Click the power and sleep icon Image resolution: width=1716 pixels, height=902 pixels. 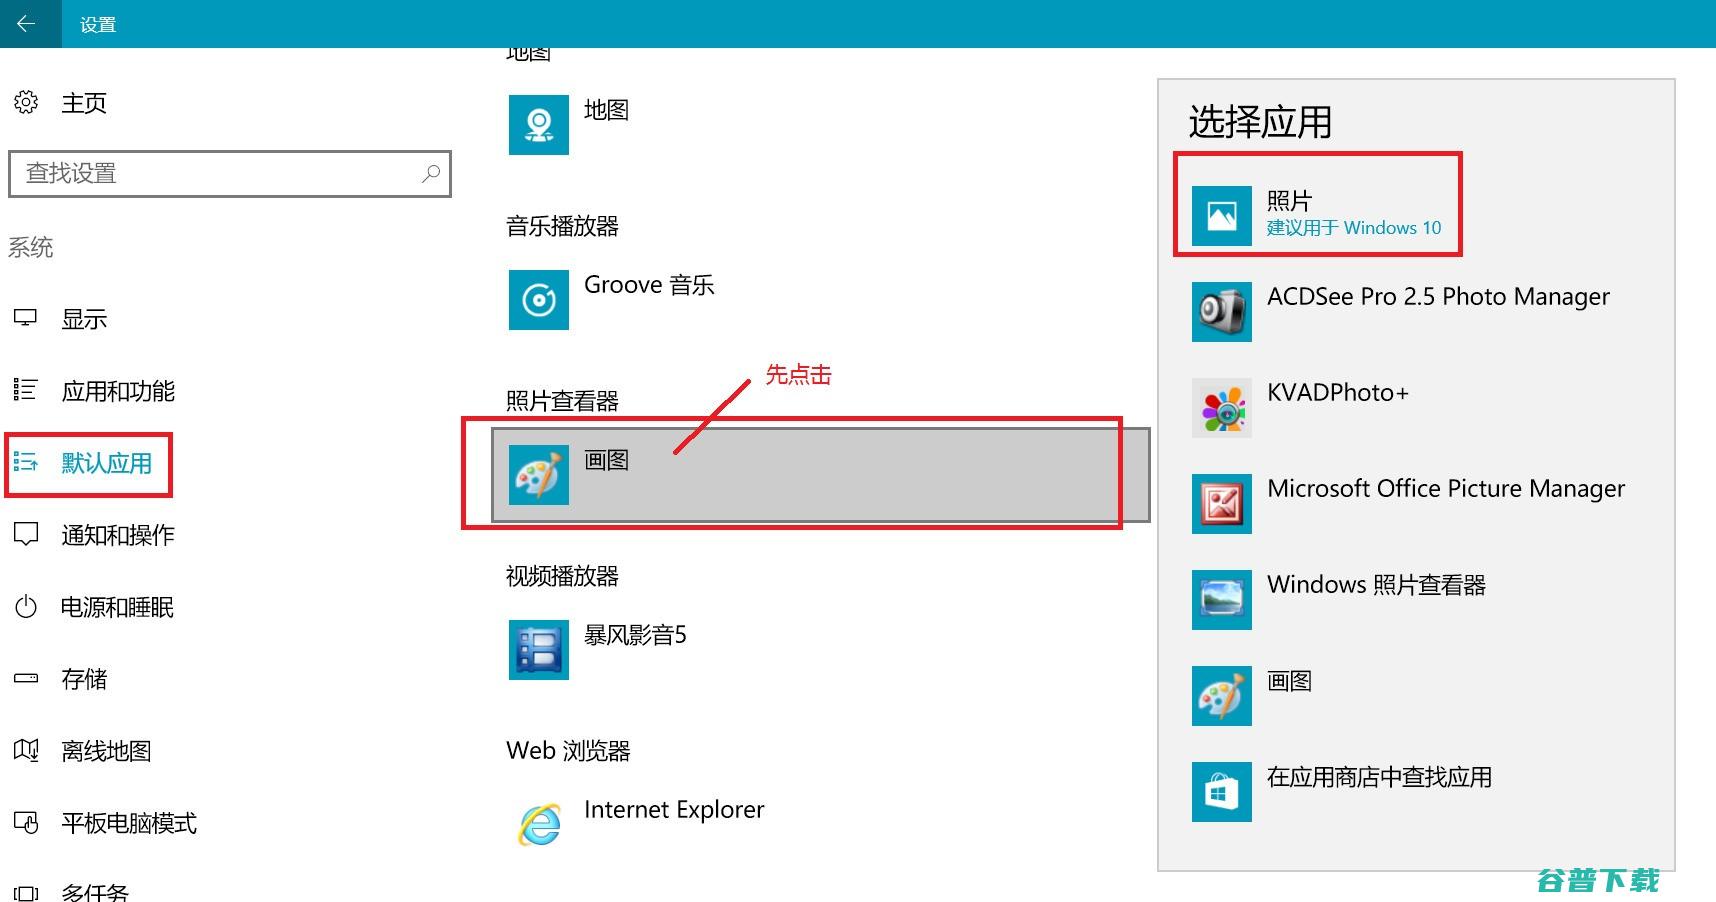pos(26,606)
